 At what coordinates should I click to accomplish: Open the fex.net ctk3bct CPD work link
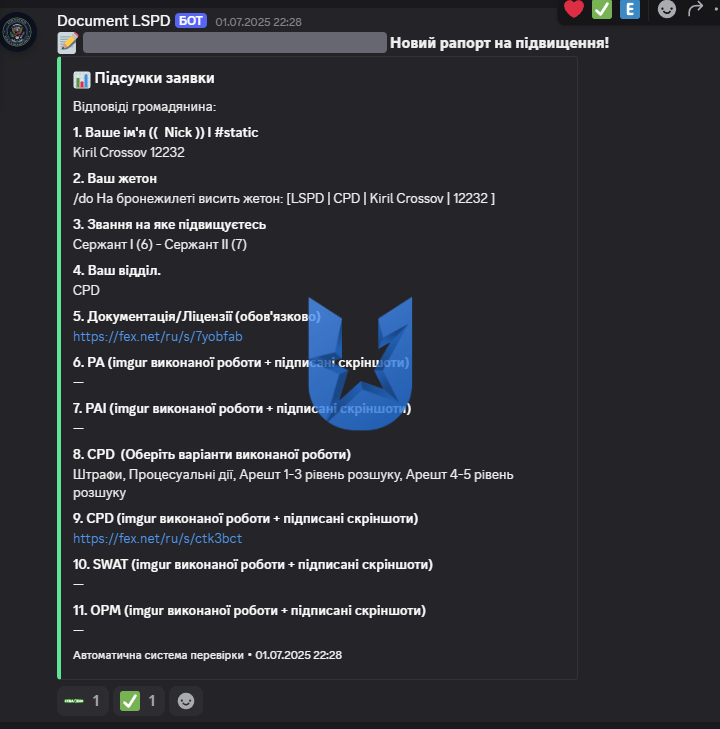[x=158, y=538]
